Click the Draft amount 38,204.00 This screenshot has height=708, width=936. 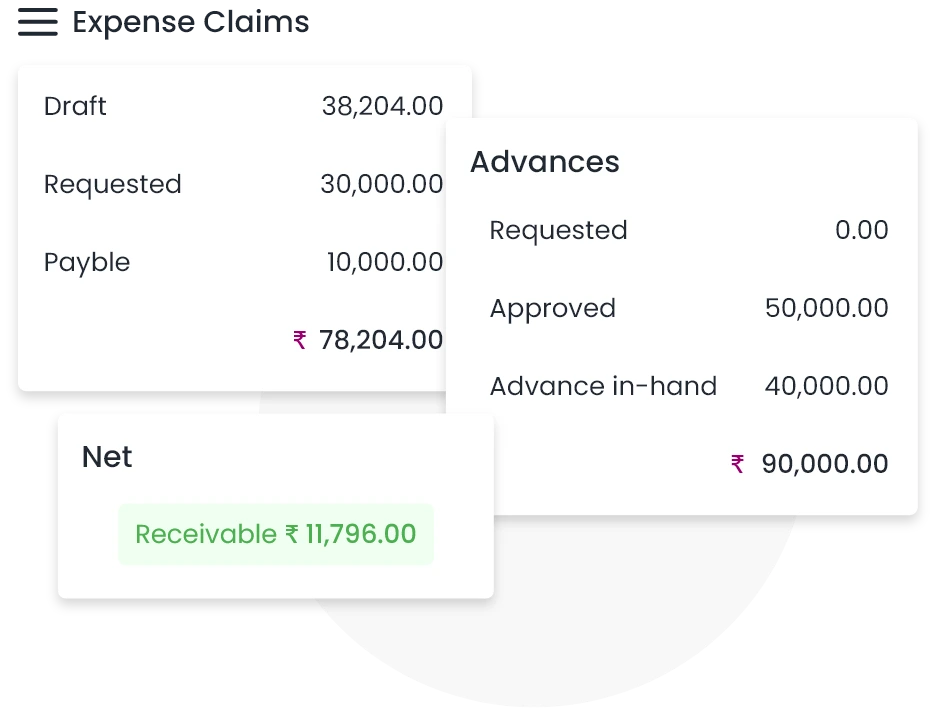[x=382, y=106]
